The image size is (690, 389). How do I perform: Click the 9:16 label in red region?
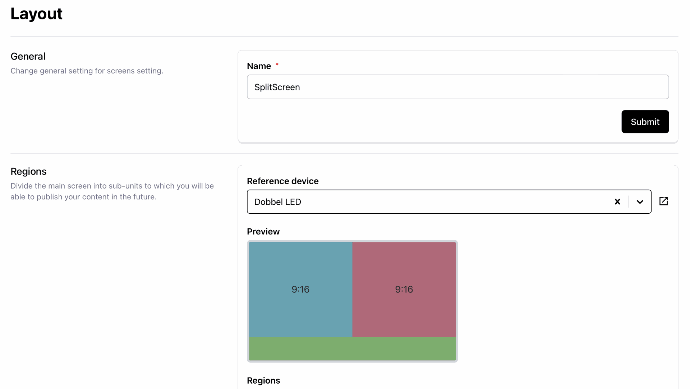pyautogui.click(x=404, y=290)
